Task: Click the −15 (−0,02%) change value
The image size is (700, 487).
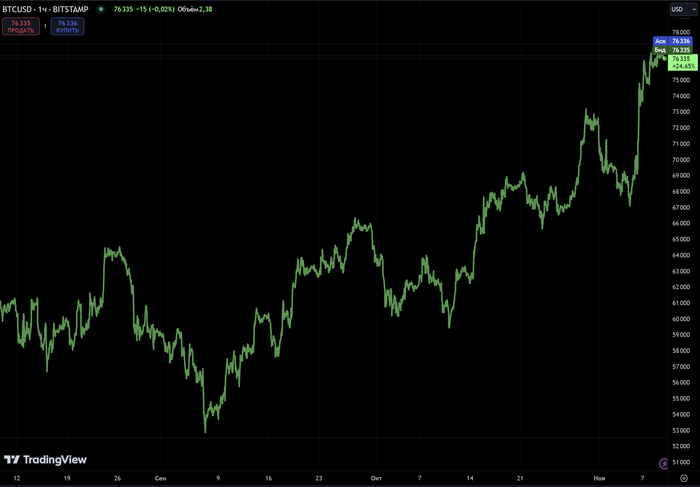Action: 155,9
